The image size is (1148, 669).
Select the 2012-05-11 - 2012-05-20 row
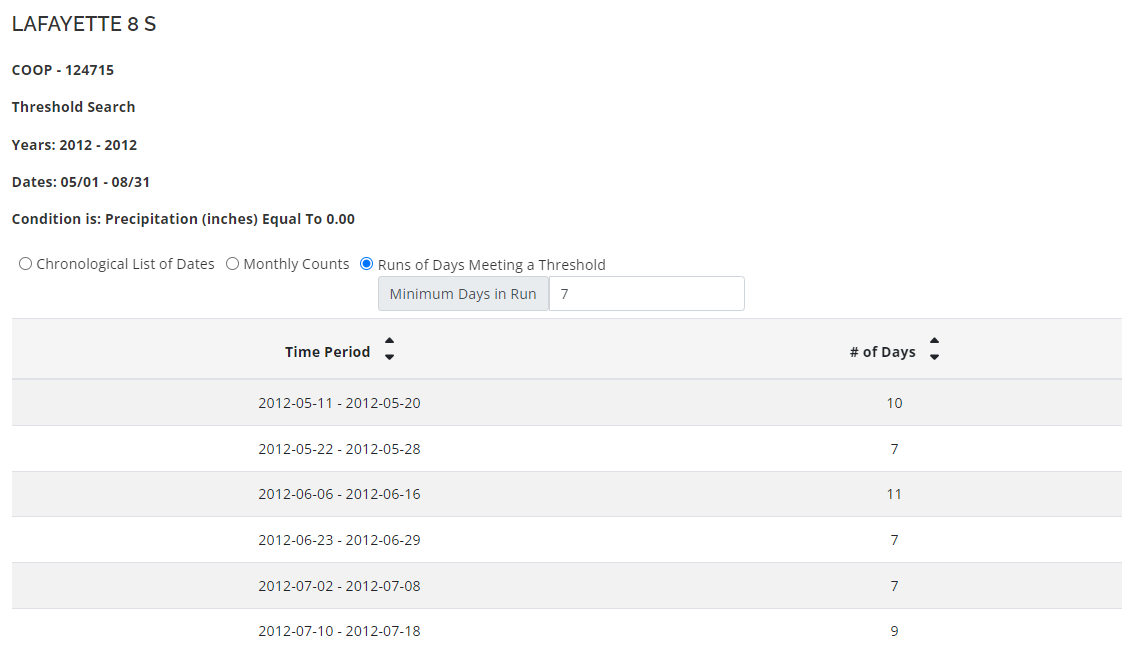click(x=339, y=403)
